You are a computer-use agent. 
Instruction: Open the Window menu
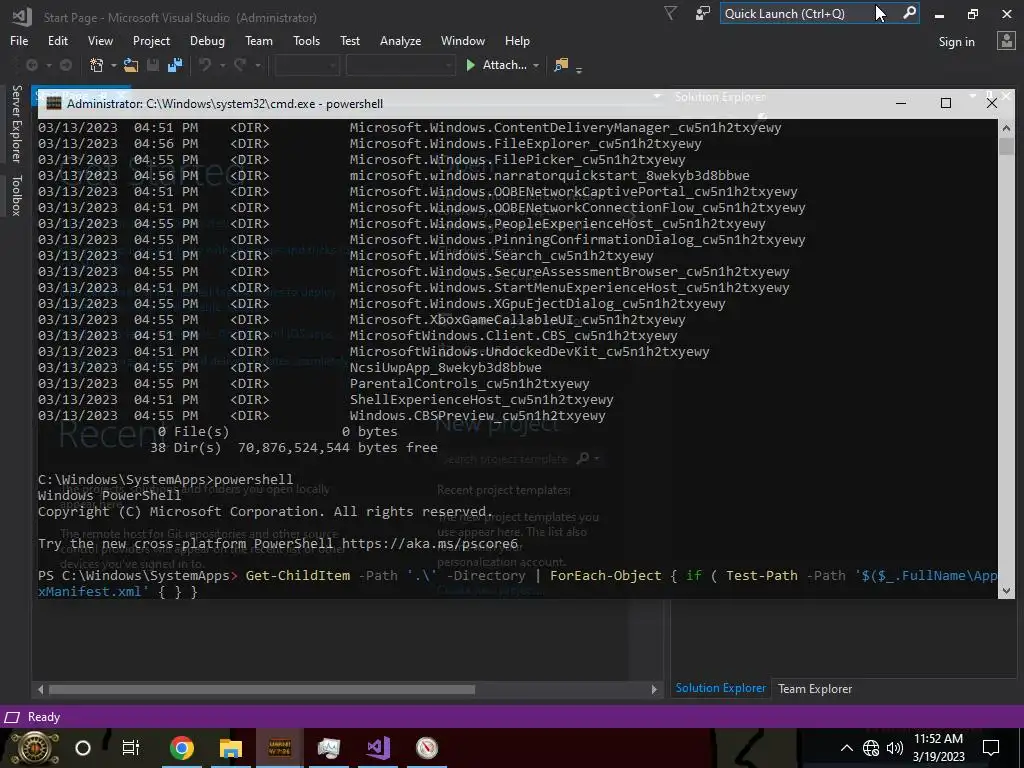point(462,40)
